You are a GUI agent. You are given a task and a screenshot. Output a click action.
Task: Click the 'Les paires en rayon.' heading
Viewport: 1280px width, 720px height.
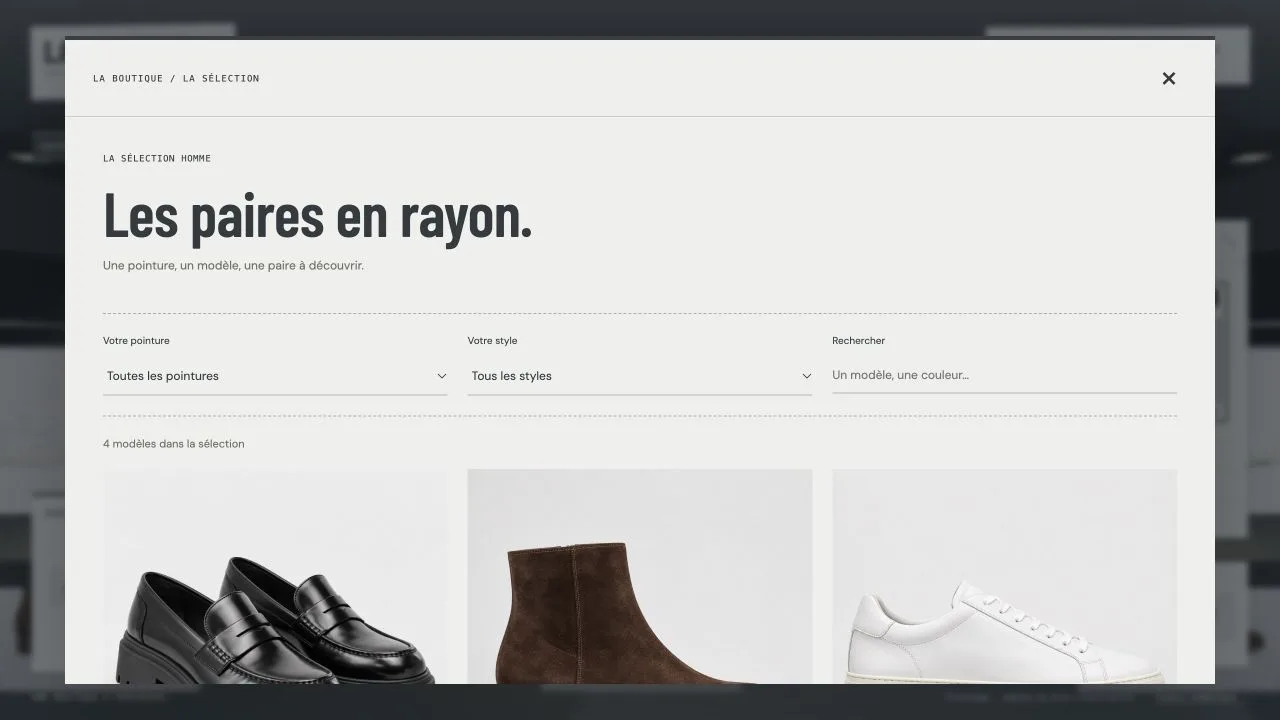click(318, 216)
